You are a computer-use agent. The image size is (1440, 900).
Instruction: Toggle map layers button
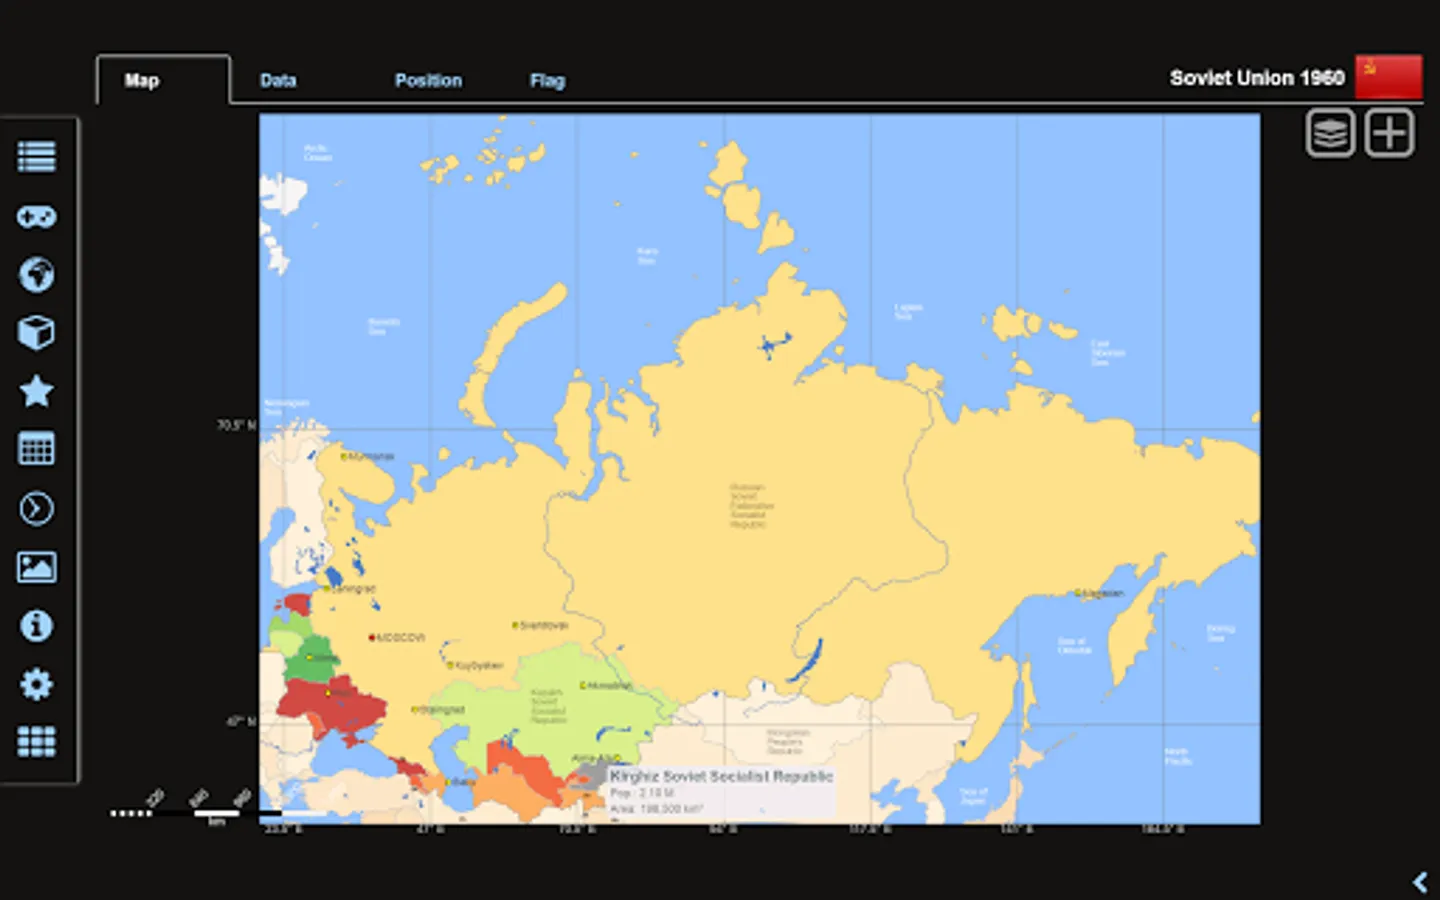point(1330,133)
